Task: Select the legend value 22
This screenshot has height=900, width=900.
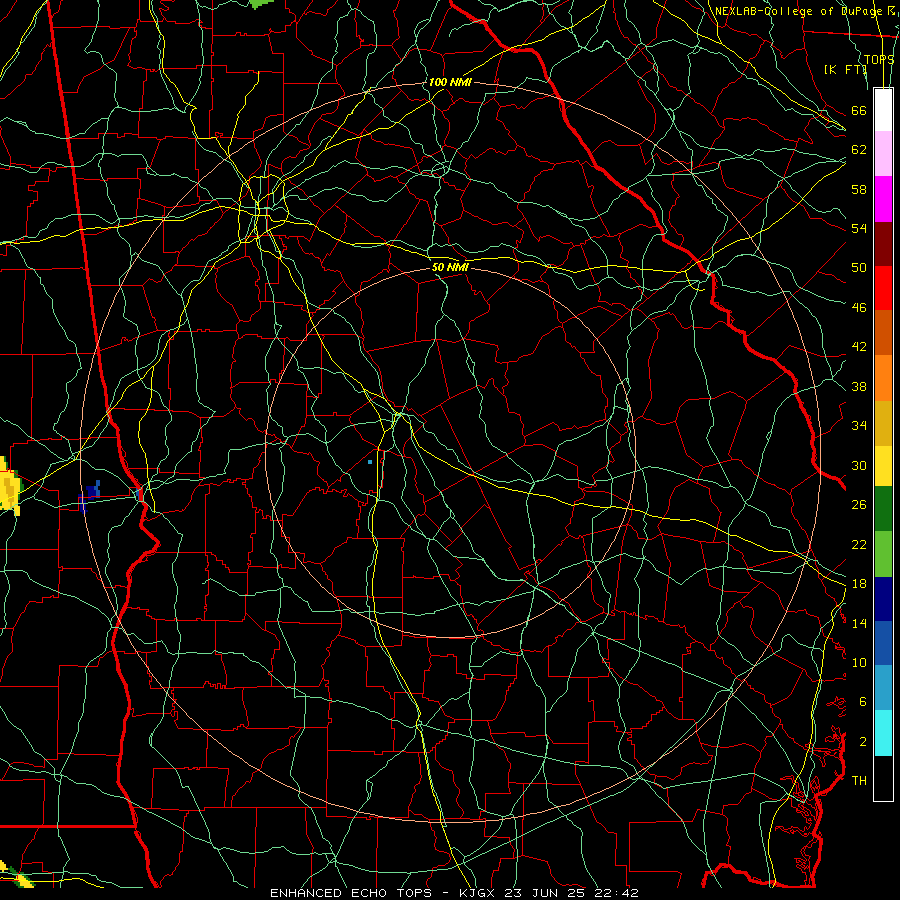Action: (859, 544)
